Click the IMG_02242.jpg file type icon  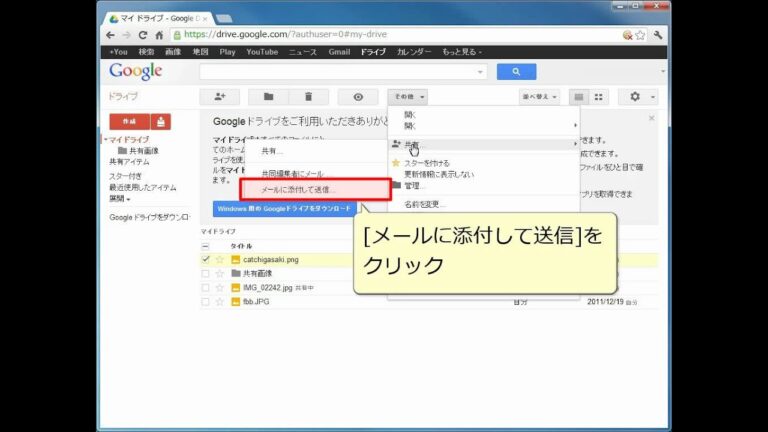pos(236,288)
